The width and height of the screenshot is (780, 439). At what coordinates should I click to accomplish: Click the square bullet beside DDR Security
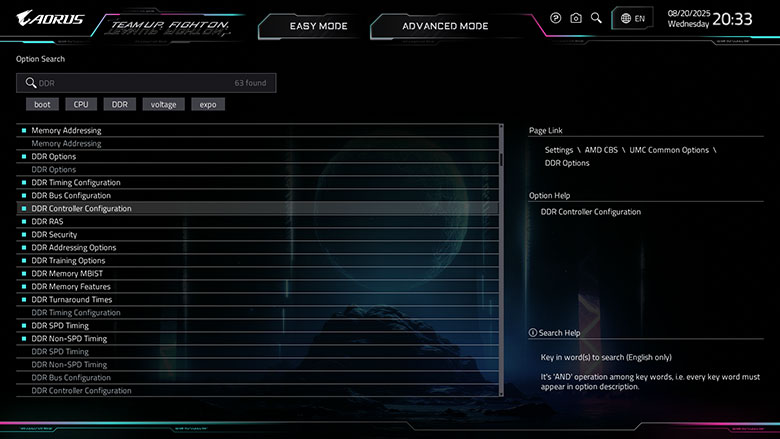23,234
